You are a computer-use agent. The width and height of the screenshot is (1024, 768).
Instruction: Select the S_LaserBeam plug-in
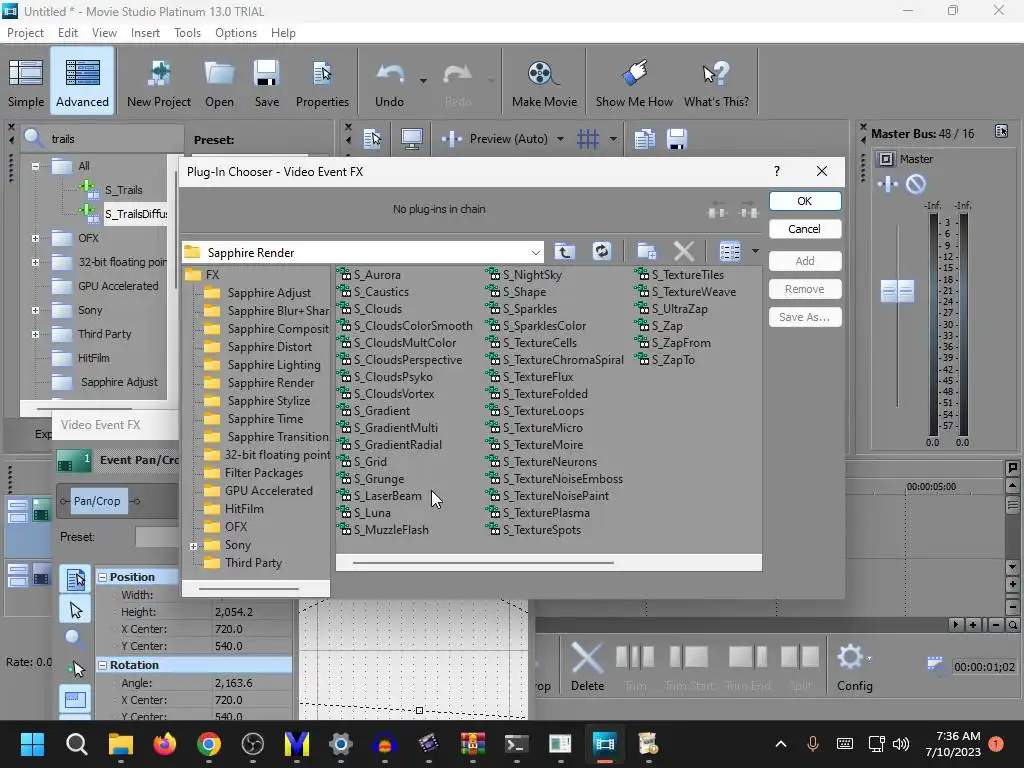(x=380, y=496)
